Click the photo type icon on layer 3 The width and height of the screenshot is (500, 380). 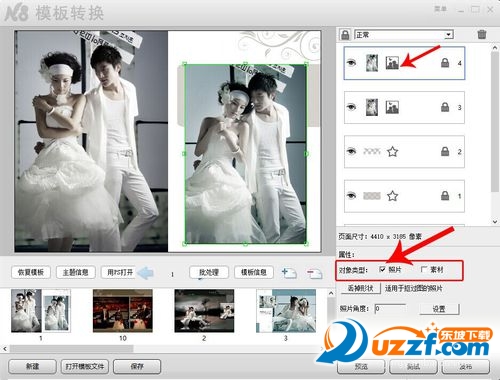click(392, 107)
